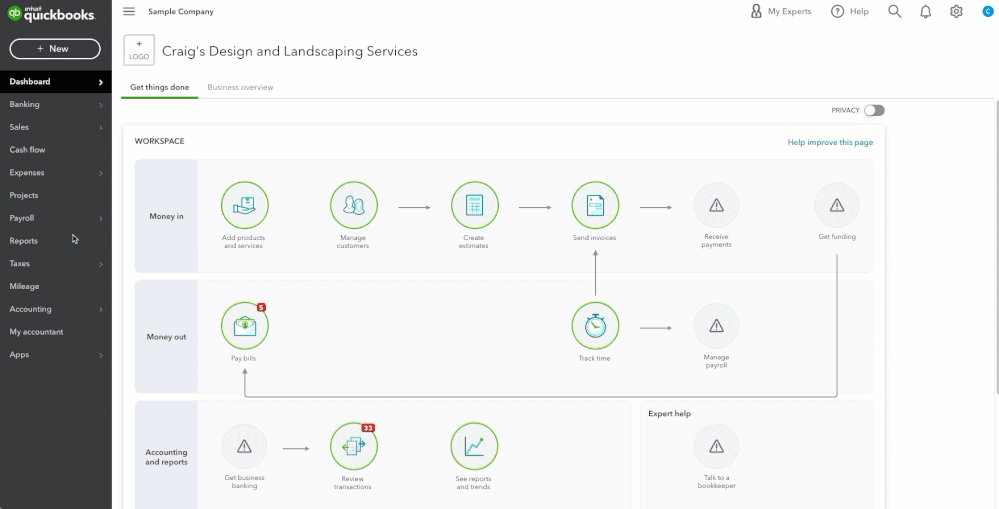
Task: Click the Send invoices icon
Action: [595, 205]
